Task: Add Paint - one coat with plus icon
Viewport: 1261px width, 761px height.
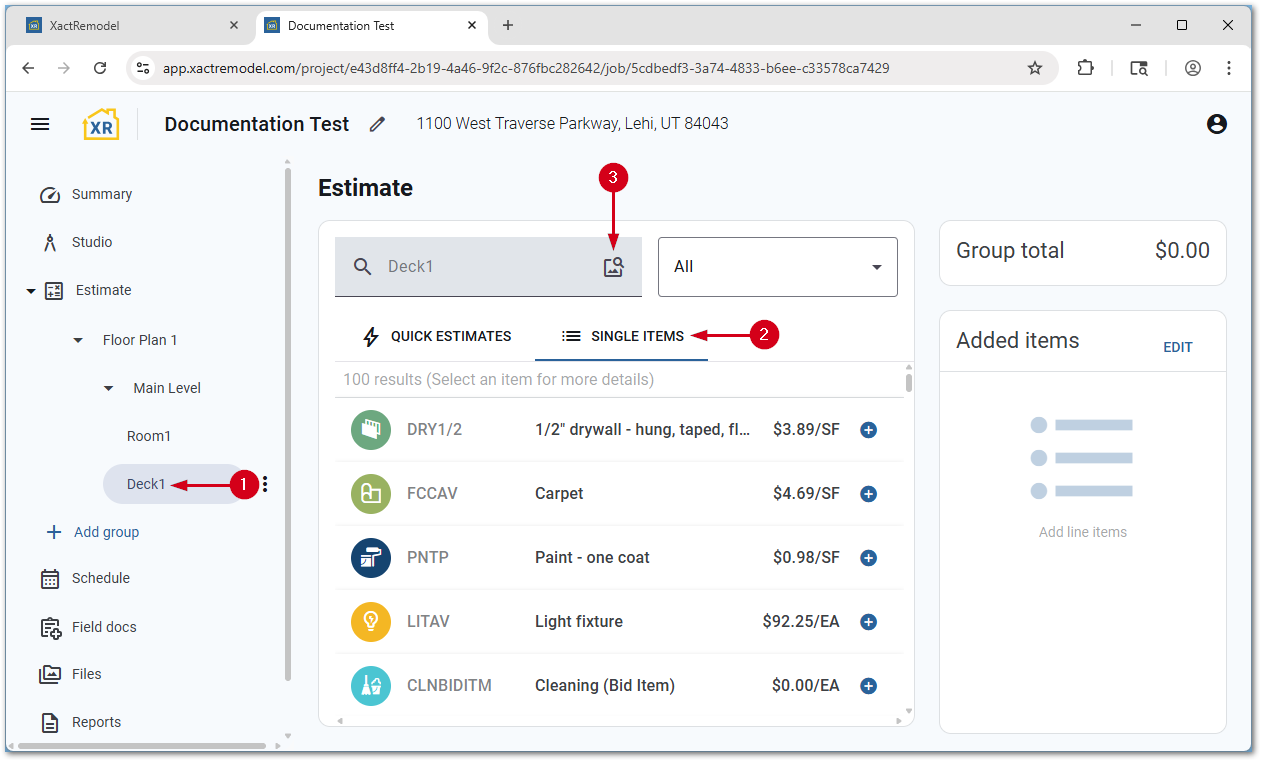Action: [868, 558]
